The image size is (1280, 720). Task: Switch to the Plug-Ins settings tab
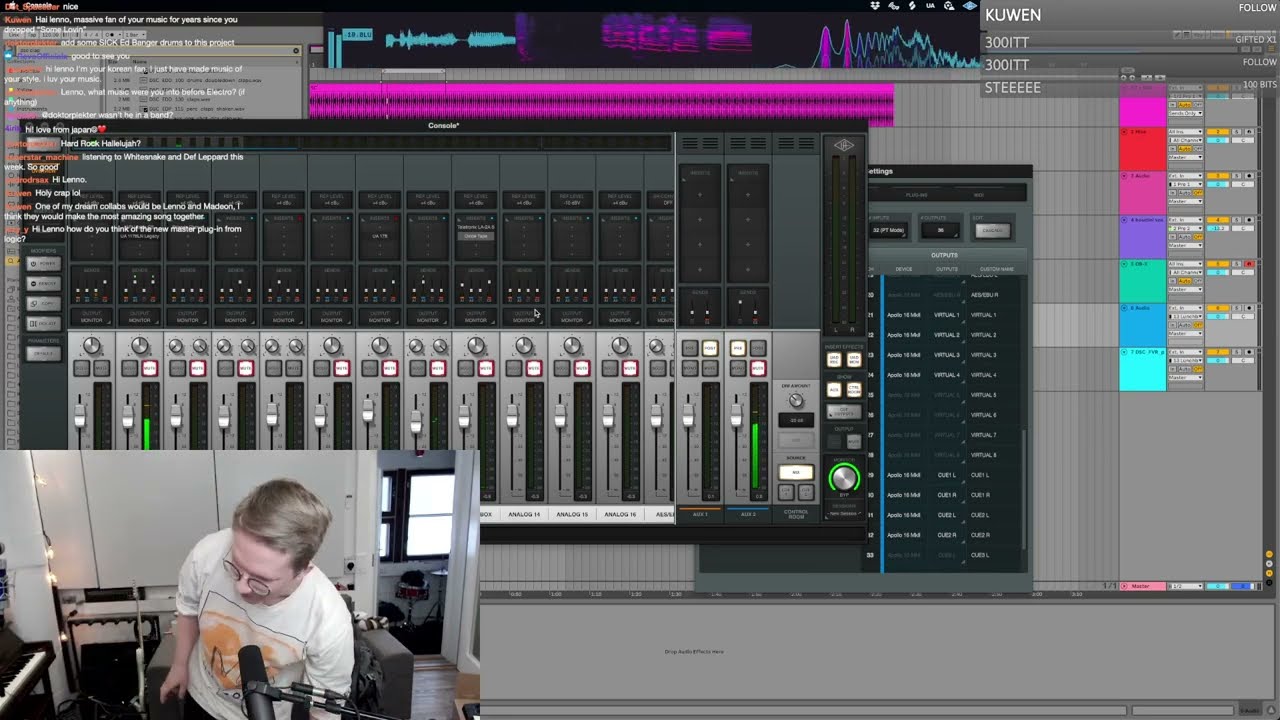pyautogui.click(x=916, y=195)
